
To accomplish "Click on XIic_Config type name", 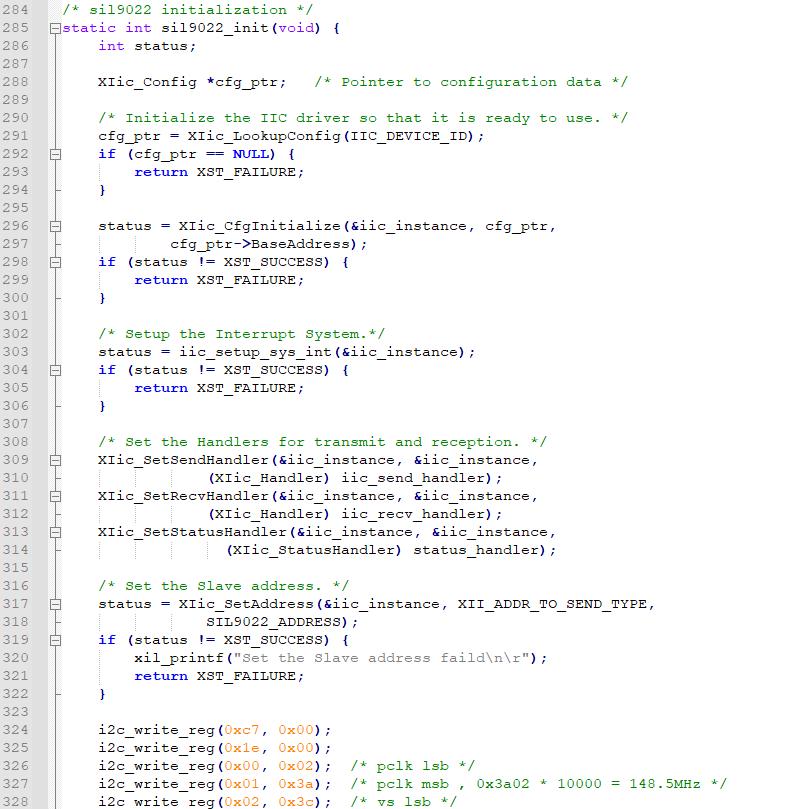I will click(148, 82).
